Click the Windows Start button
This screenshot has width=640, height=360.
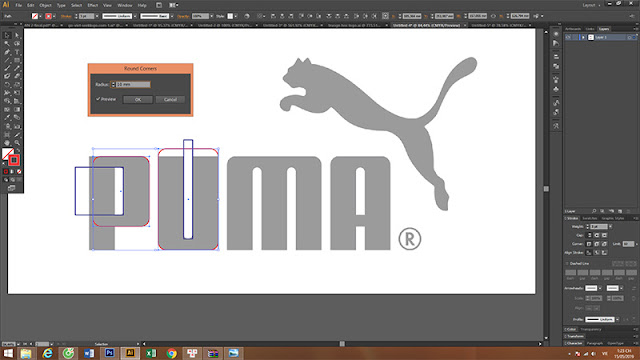coord(8,353)
